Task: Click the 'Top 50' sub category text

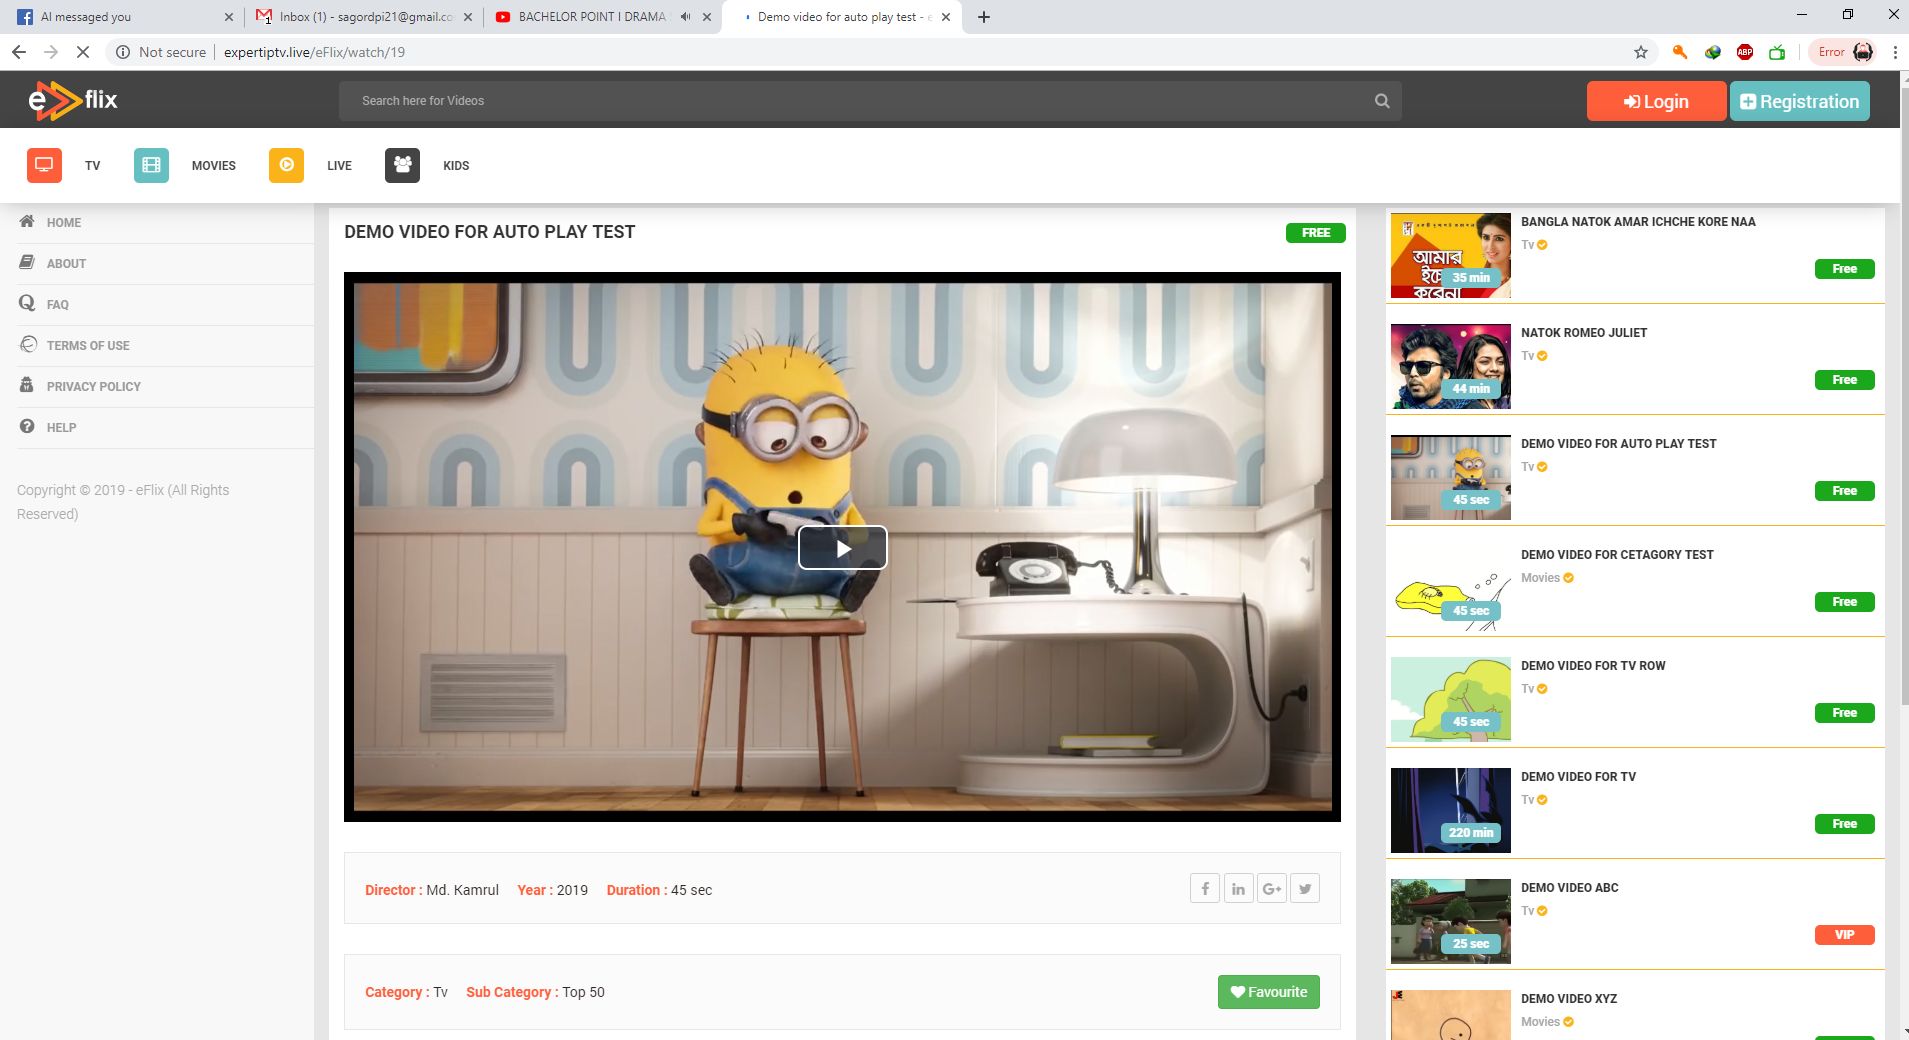Action: (583, 992)
